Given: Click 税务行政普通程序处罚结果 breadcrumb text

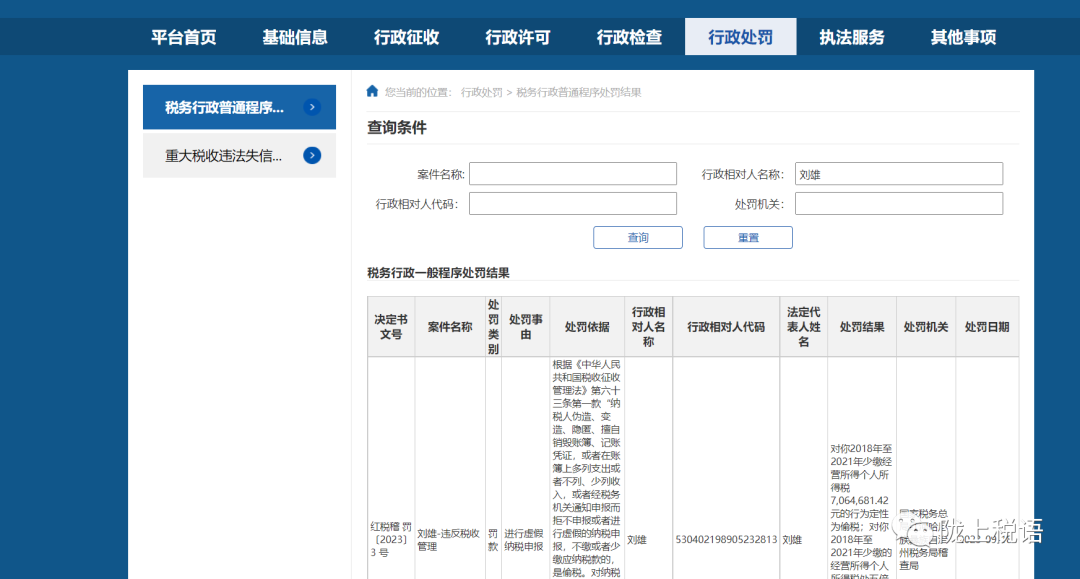Looking at the screenshot, I should pyautogui.click(x=579, y=92).
